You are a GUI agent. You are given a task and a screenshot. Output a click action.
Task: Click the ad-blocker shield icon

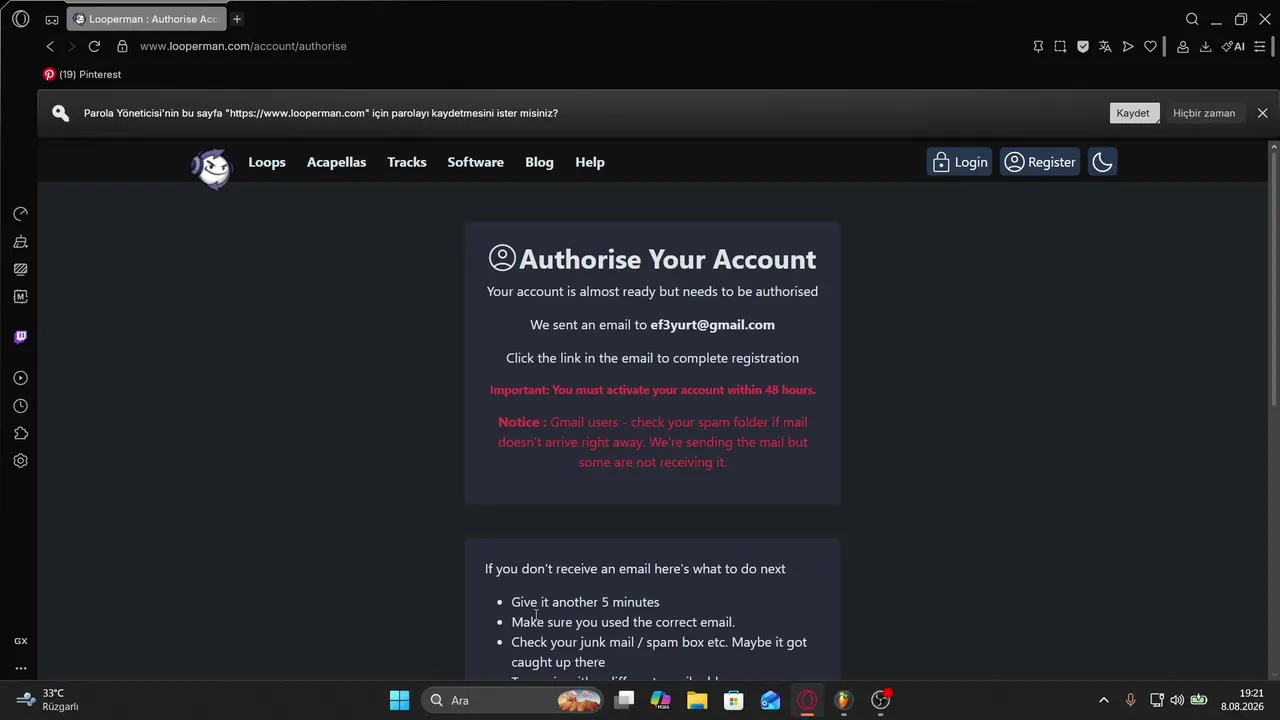tap(1083, 46)
